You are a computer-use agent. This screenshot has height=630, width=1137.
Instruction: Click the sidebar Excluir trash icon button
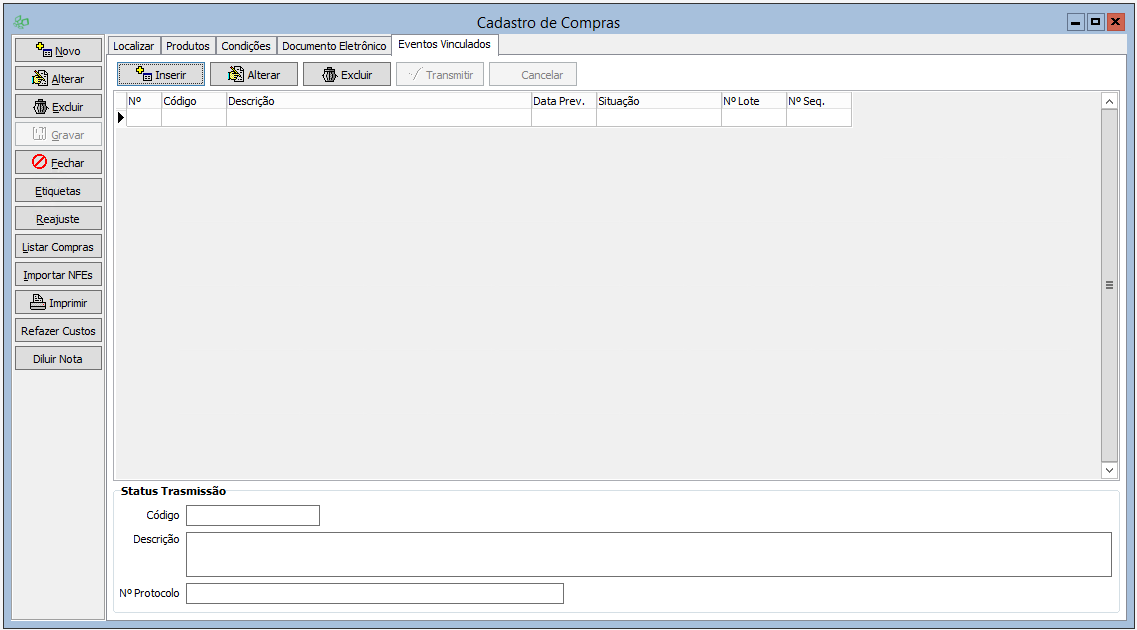point(58,106)
